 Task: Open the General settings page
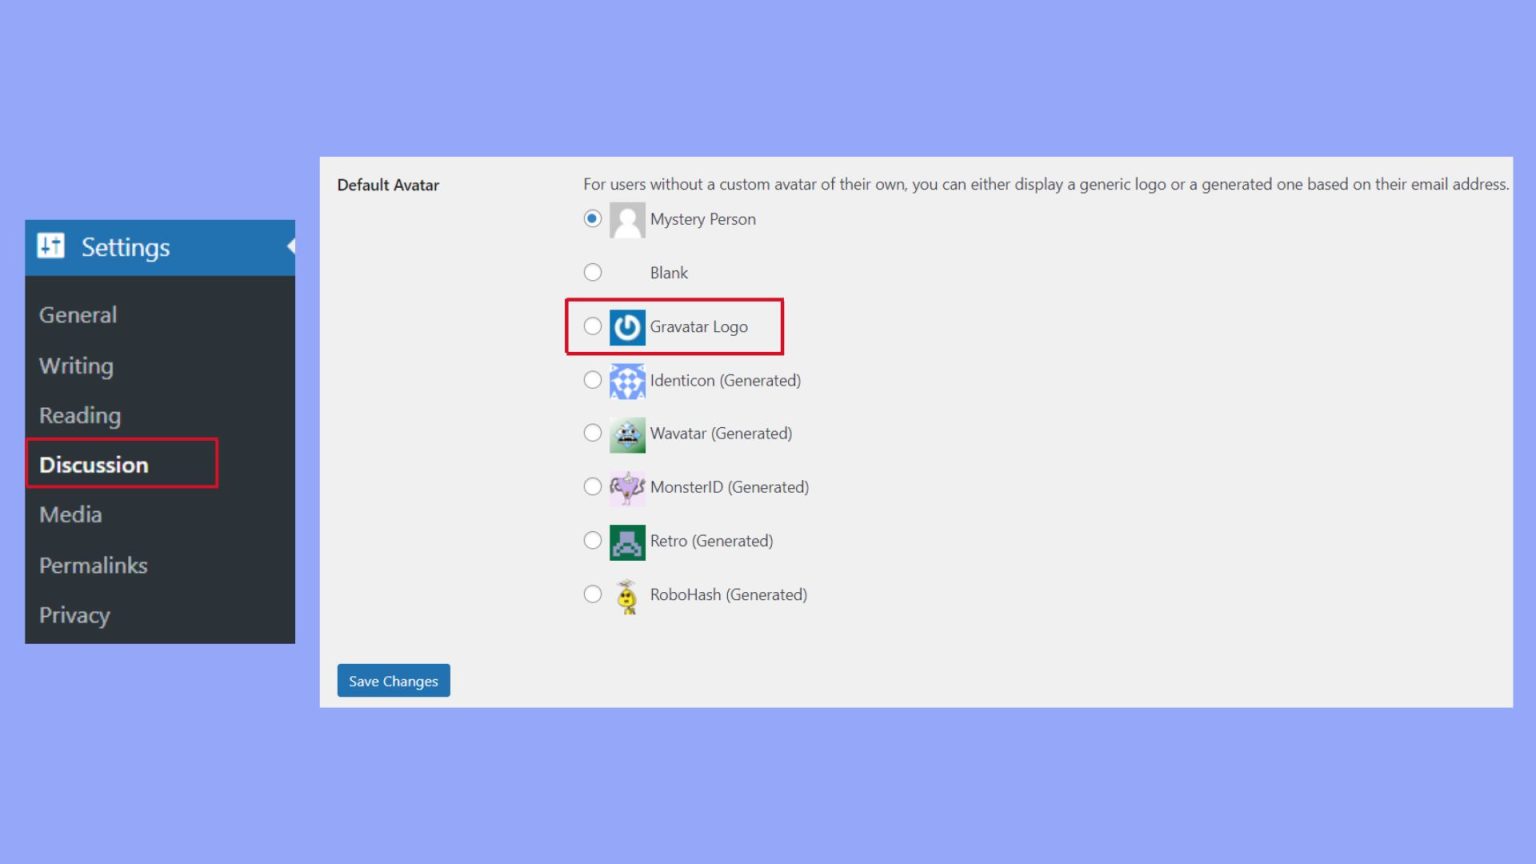77,314
